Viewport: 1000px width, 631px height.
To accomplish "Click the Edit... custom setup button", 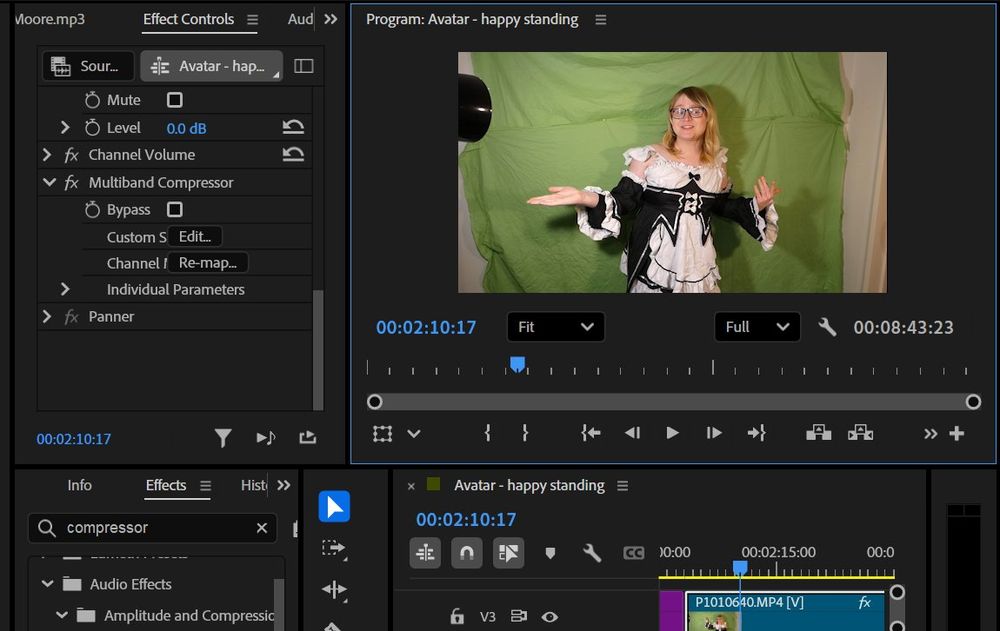I will (195, 237).
